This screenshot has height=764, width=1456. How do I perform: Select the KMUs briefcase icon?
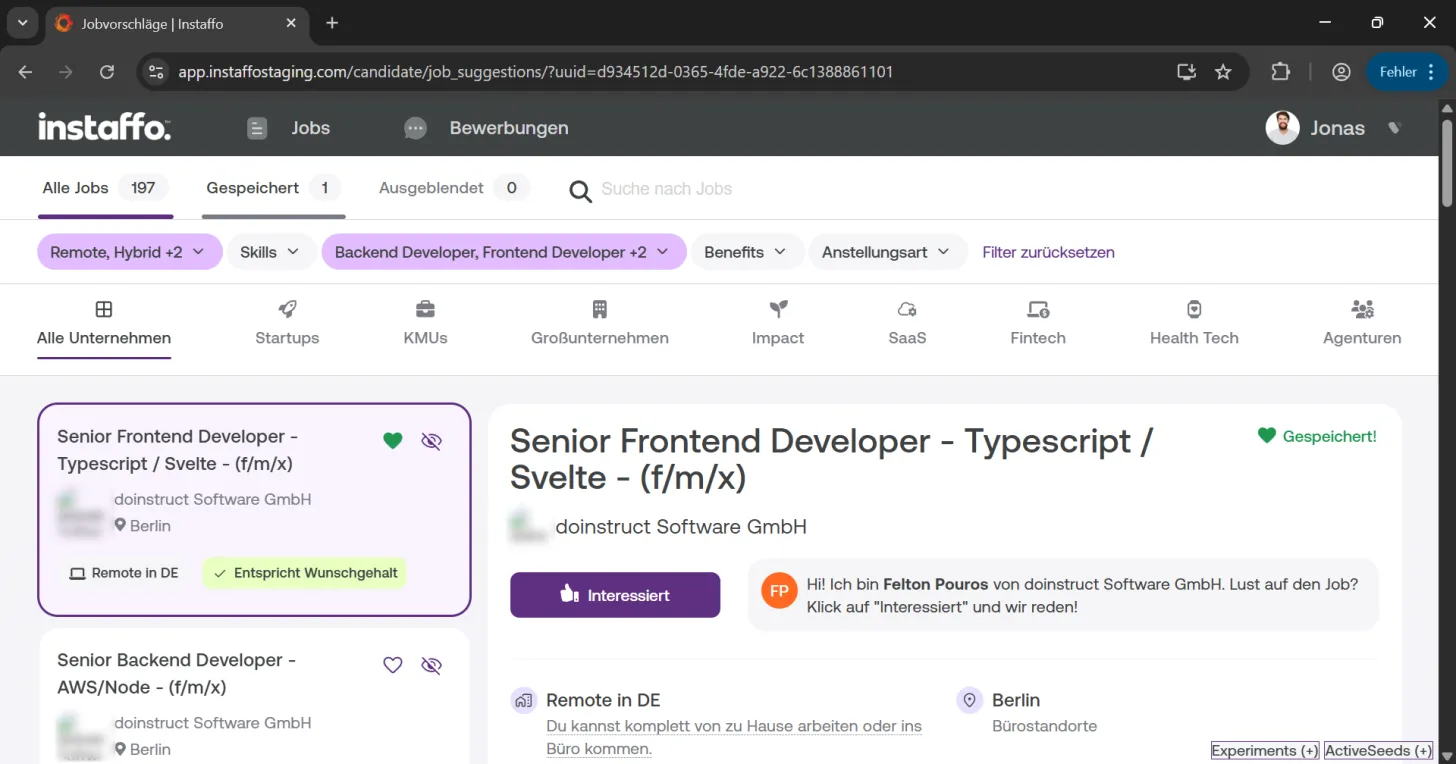point(425,309)
